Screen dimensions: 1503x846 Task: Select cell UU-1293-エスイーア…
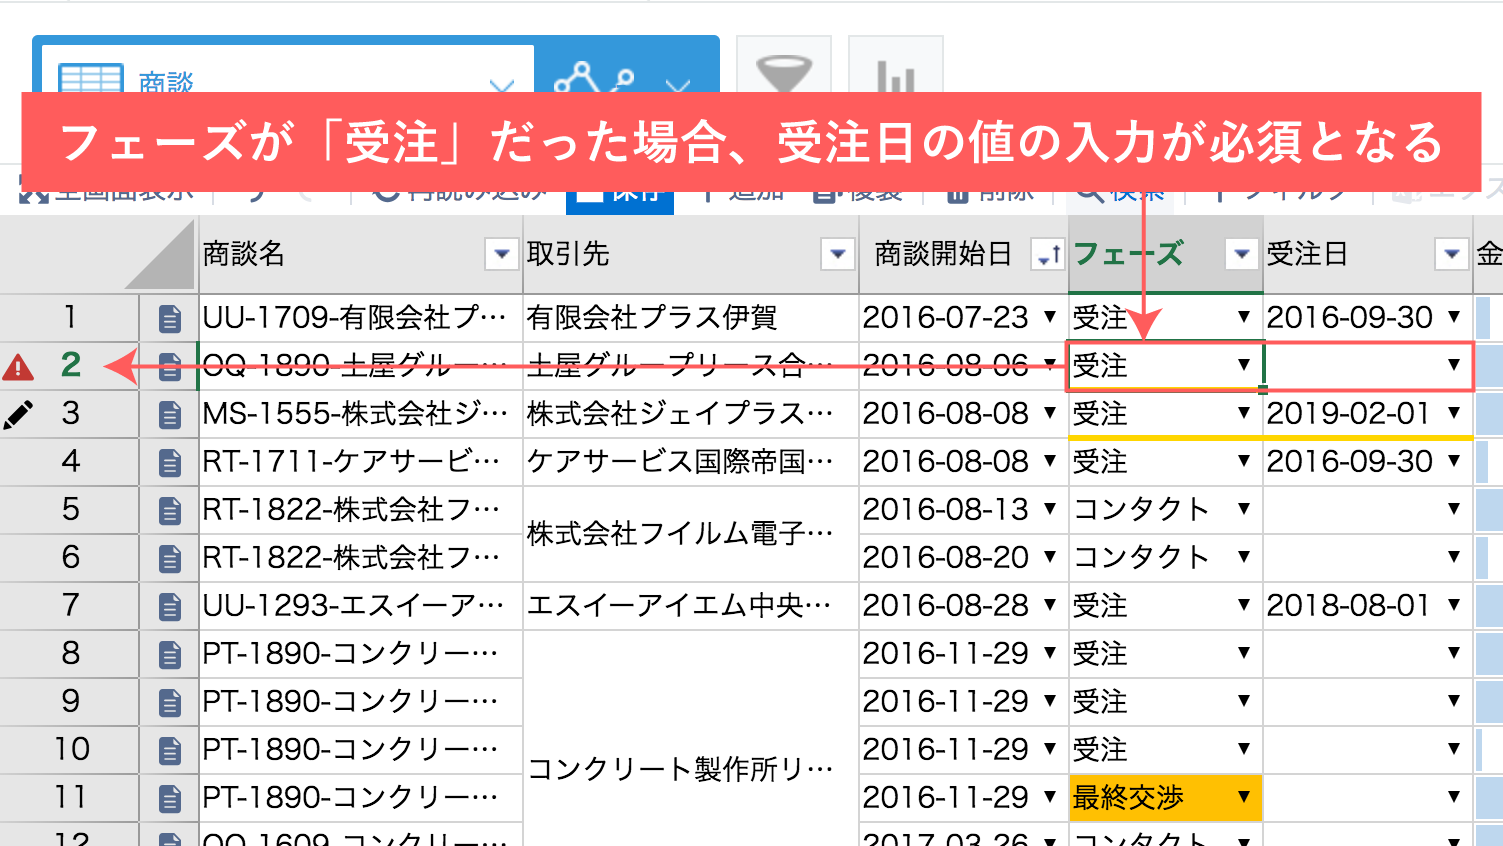coord(361,606)
